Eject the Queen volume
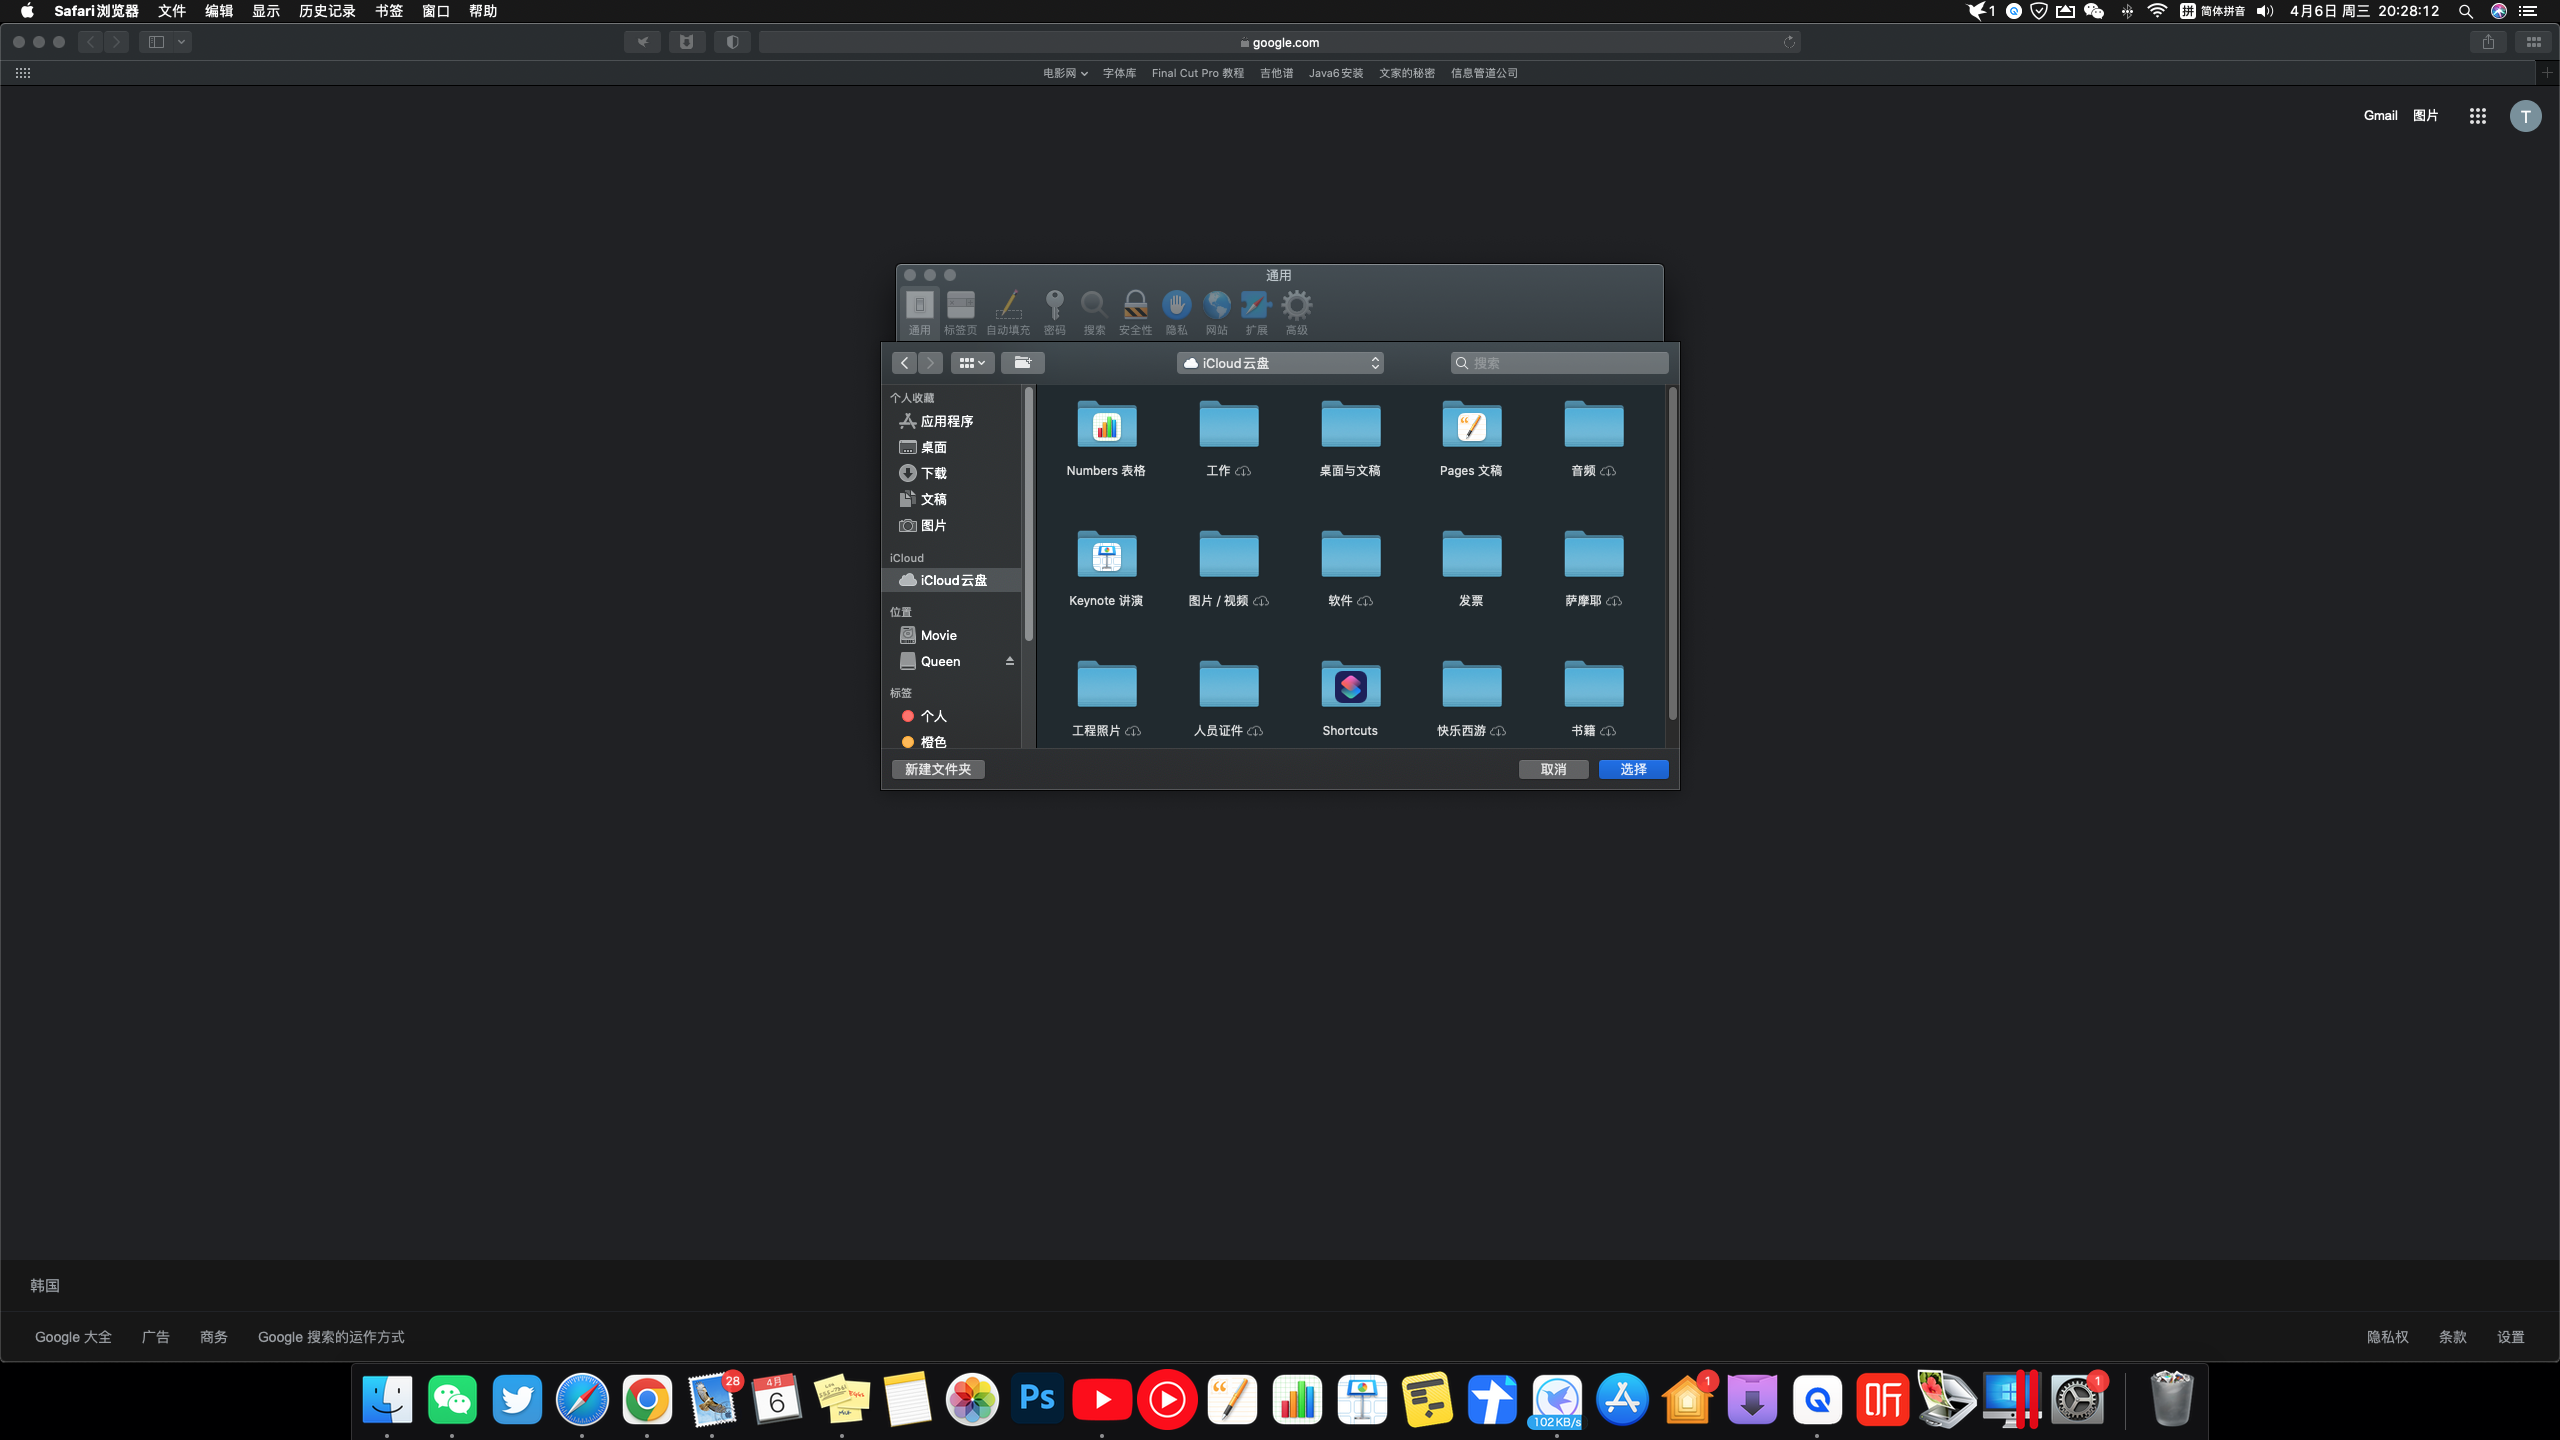2560x1440 pixels. point(1010,661)
